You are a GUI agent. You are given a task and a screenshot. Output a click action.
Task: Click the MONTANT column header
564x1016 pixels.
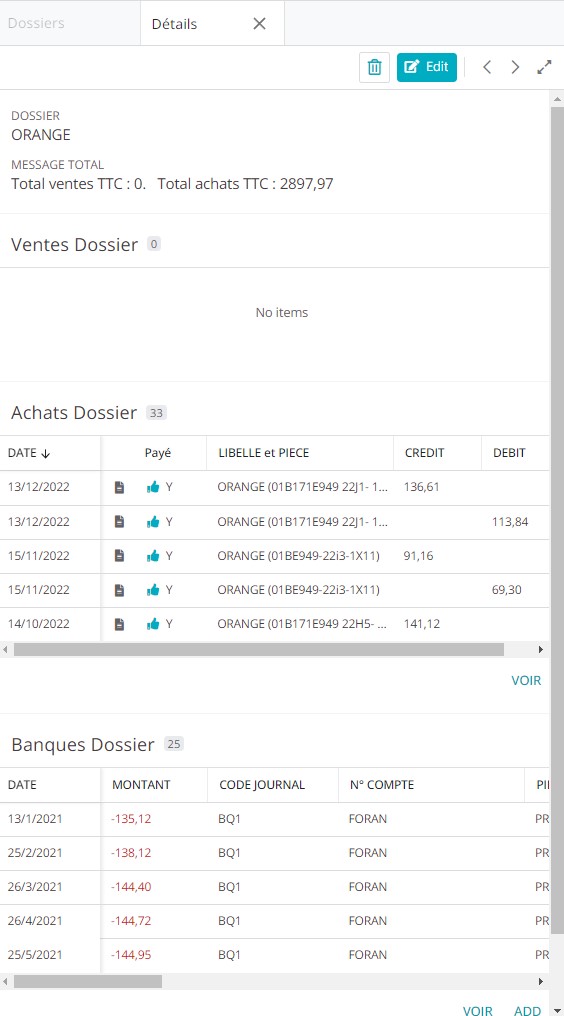tap(154, 785)
